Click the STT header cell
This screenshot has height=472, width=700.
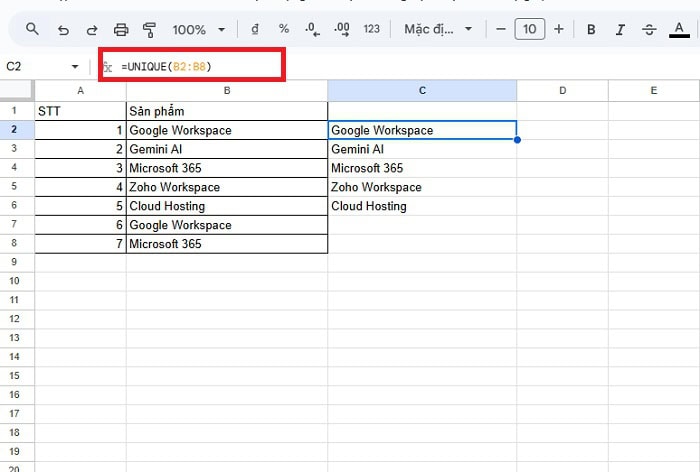pyautogui.click(x=80, y=111)
